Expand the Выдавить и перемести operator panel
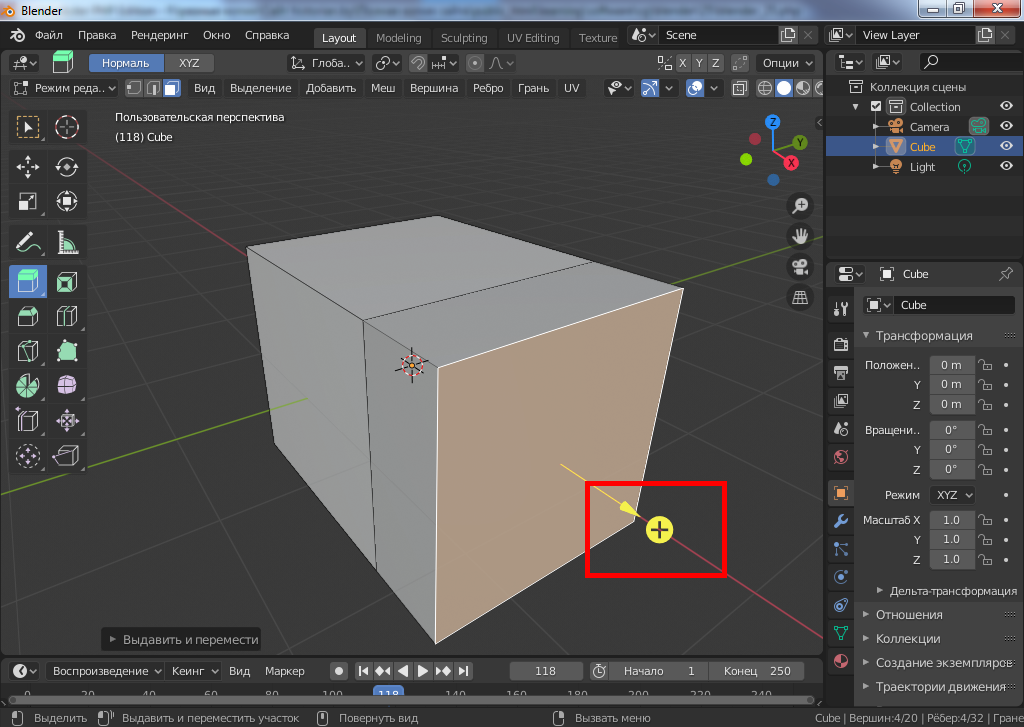 click(182, 639)
